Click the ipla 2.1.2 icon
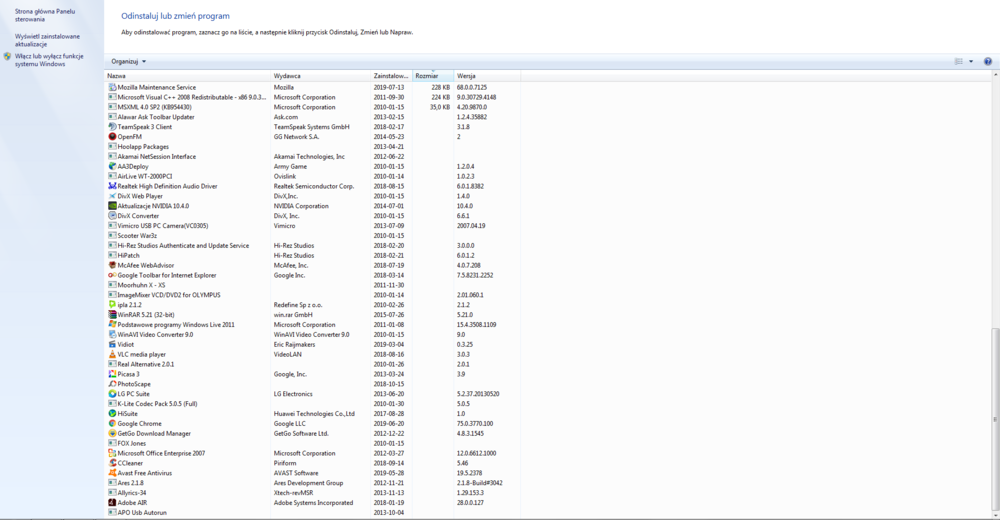The height and width of the screenshot is (520, 1000). 112,305
